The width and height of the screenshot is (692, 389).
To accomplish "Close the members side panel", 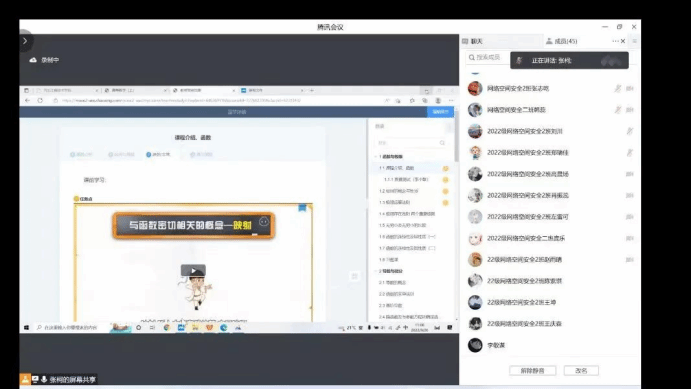I will coord(623,41).
